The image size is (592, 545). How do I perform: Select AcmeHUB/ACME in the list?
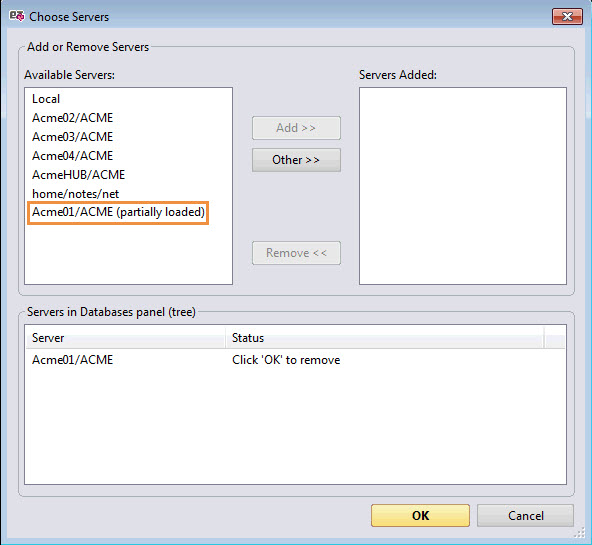(79, 175)
